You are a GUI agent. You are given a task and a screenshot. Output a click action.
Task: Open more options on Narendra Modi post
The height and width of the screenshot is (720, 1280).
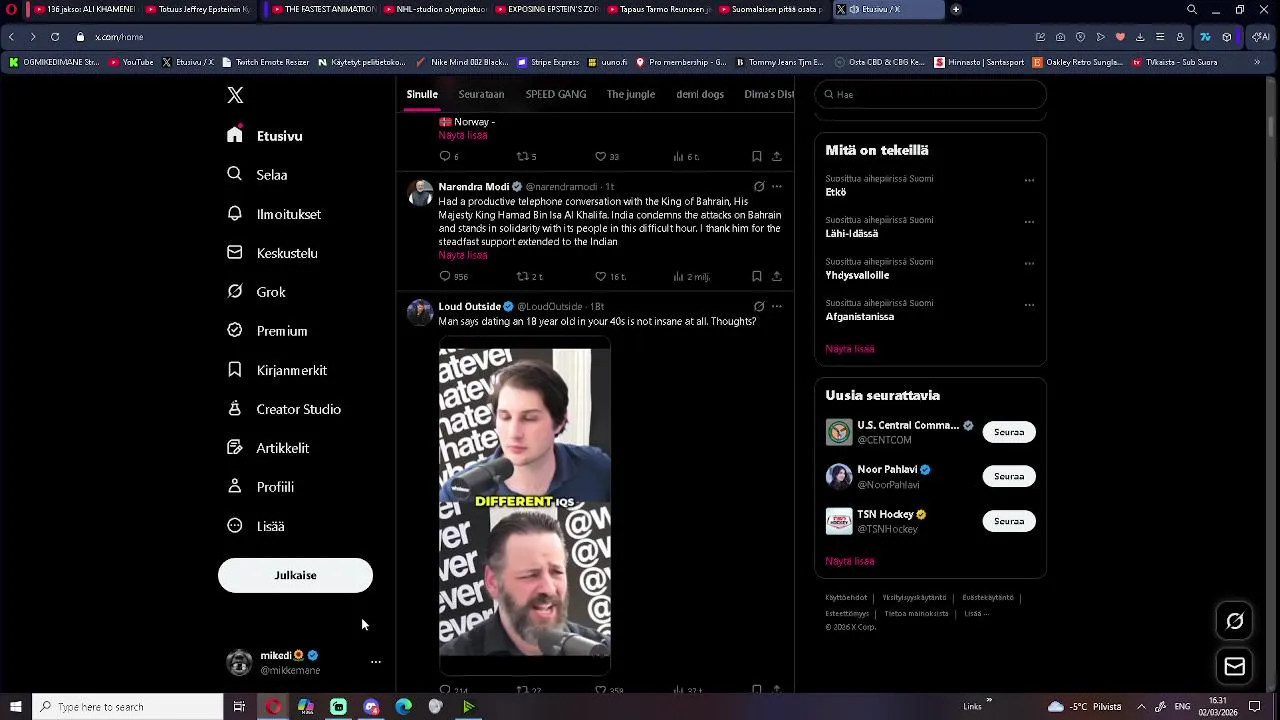777,187
